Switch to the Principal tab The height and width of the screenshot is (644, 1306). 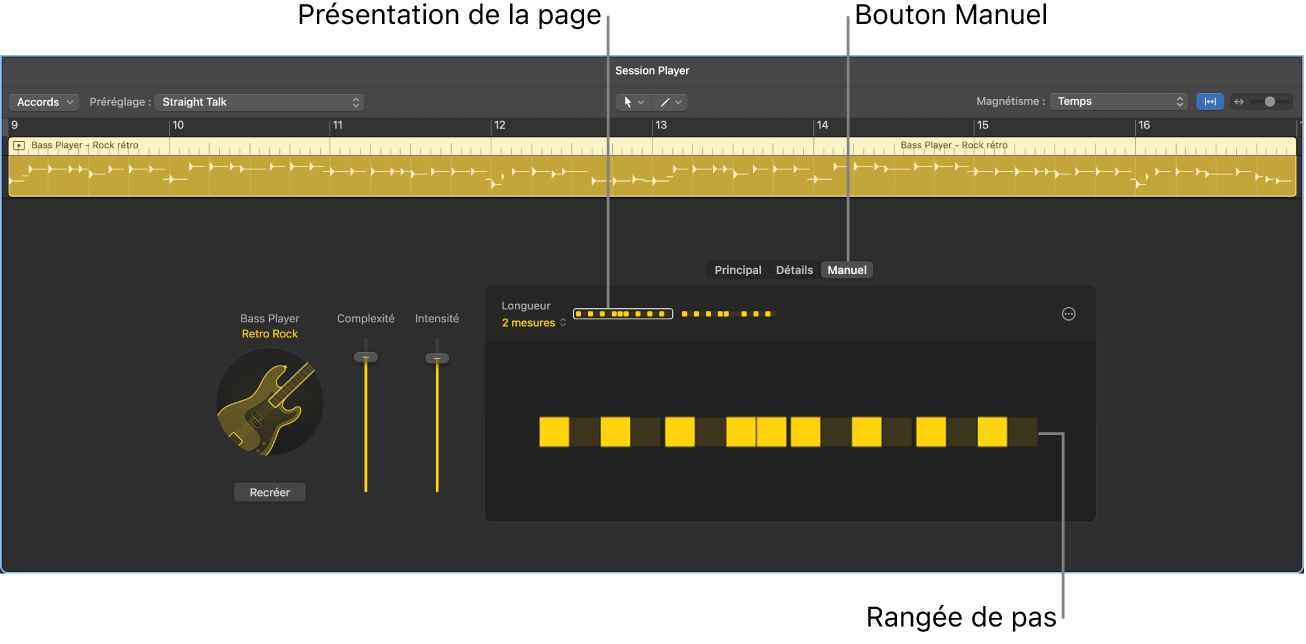click(x=737, y=269)
